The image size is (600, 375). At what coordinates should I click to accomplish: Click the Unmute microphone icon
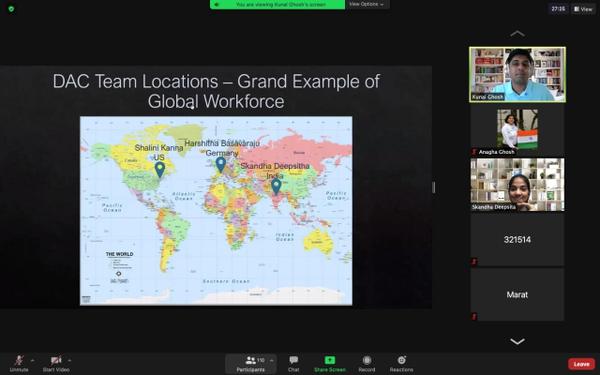click(x=19, y=360)
